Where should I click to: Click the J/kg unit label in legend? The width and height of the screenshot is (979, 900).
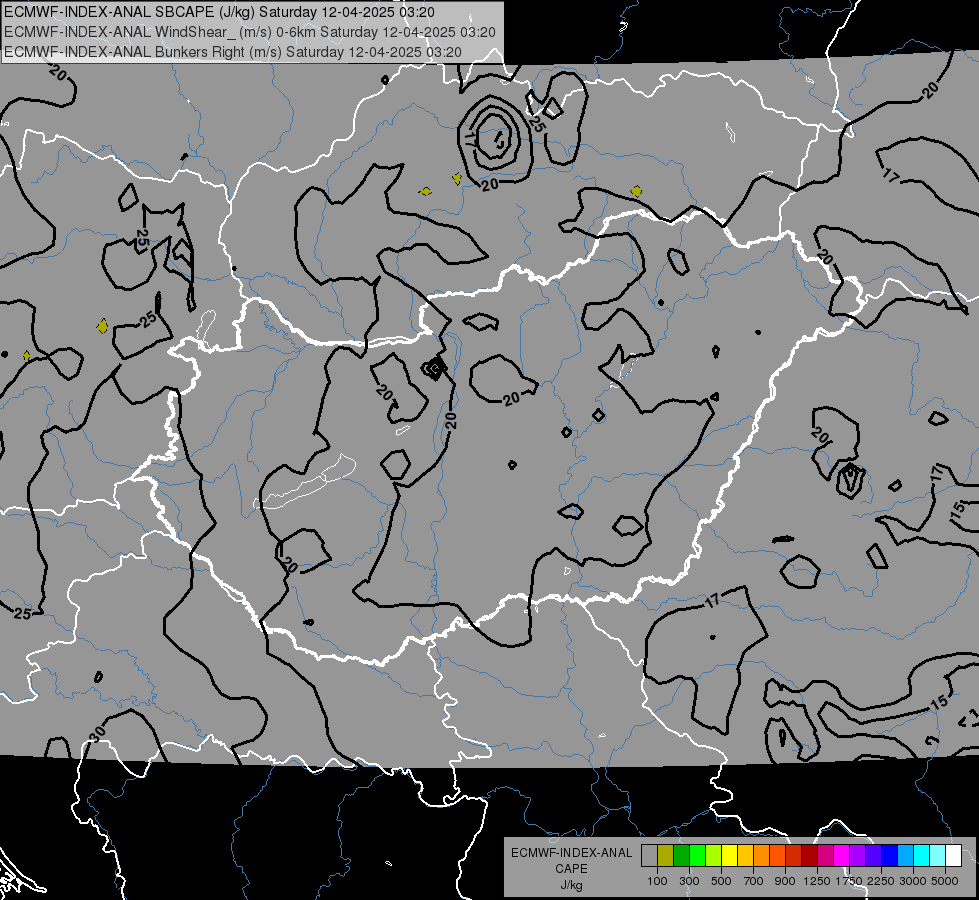(x=571, y=885)
